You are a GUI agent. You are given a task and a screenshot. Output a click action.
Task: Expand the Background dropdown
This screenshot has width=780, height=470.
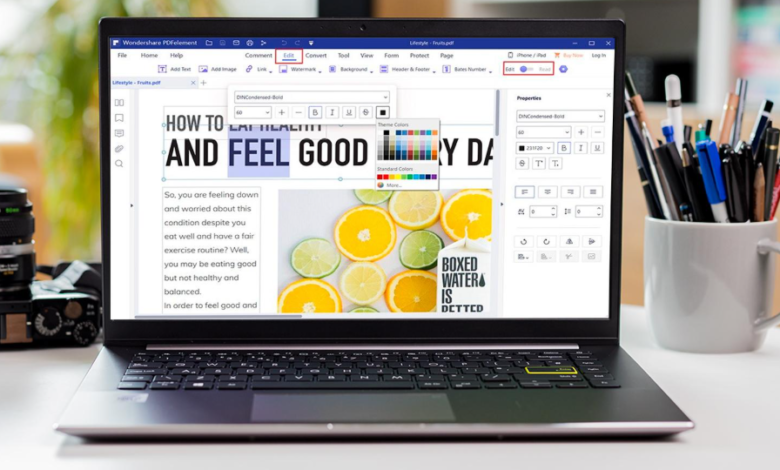coord(371,71)
